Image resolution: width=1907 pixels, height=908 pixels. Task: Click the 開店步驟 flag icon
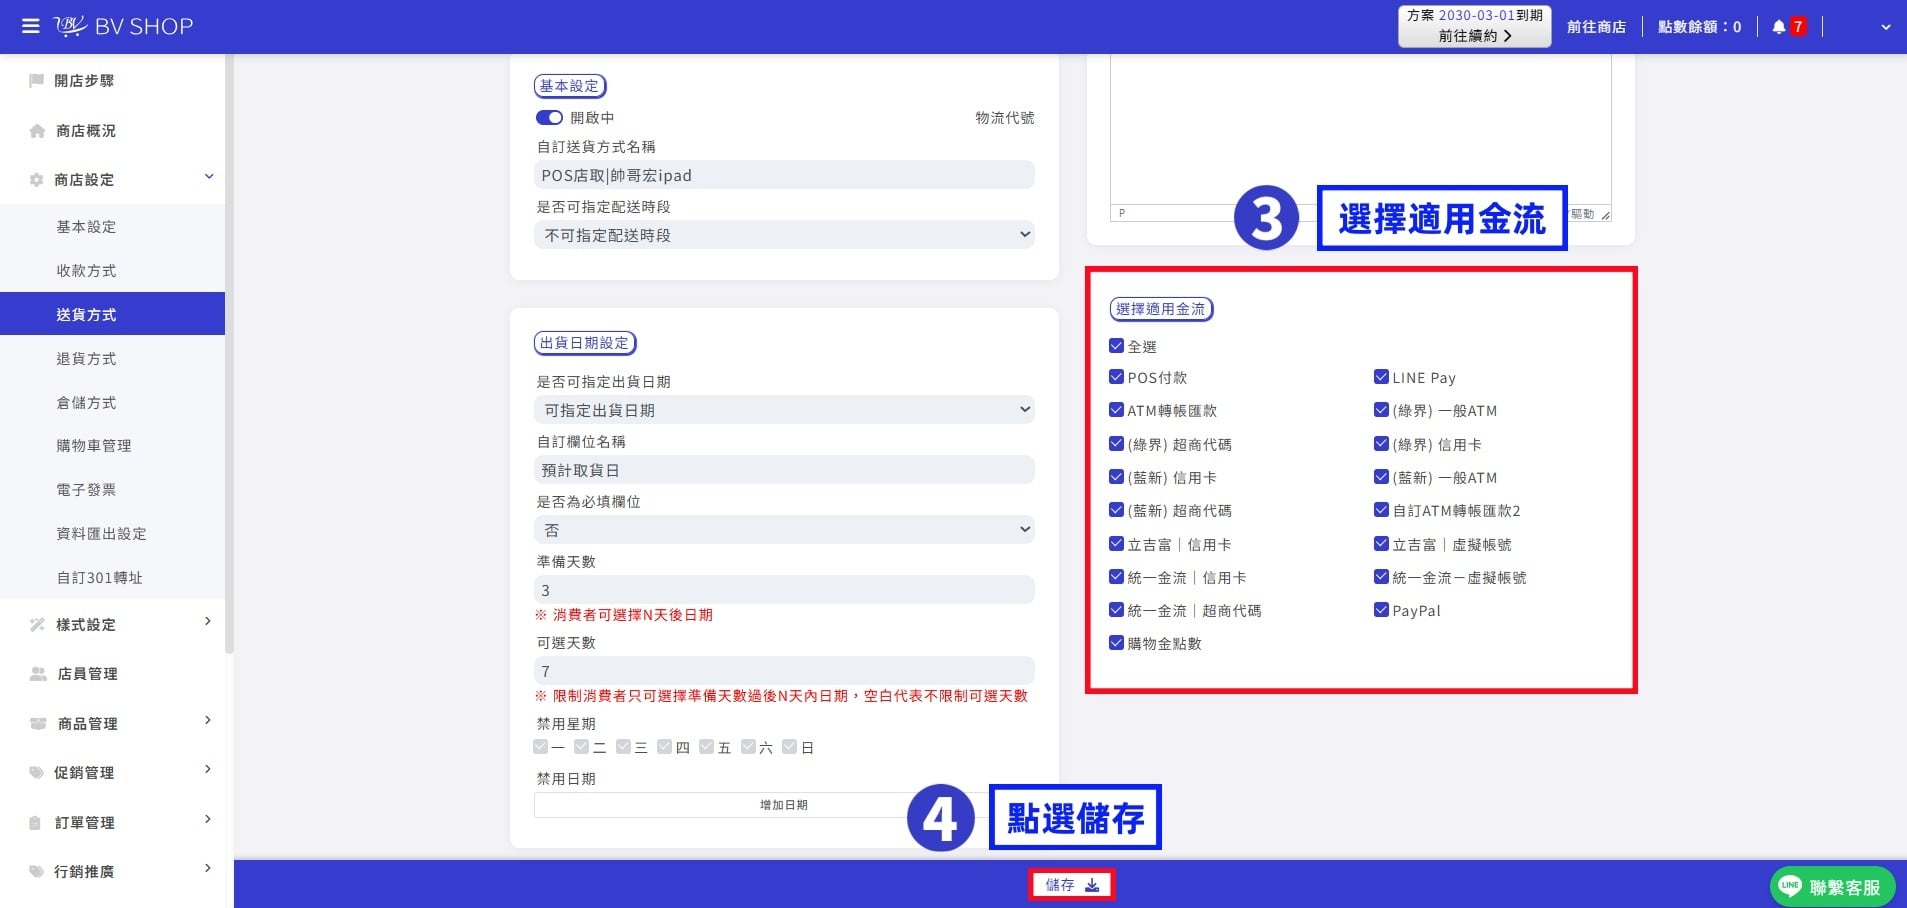pyautogui.click(x=37, y=80)
